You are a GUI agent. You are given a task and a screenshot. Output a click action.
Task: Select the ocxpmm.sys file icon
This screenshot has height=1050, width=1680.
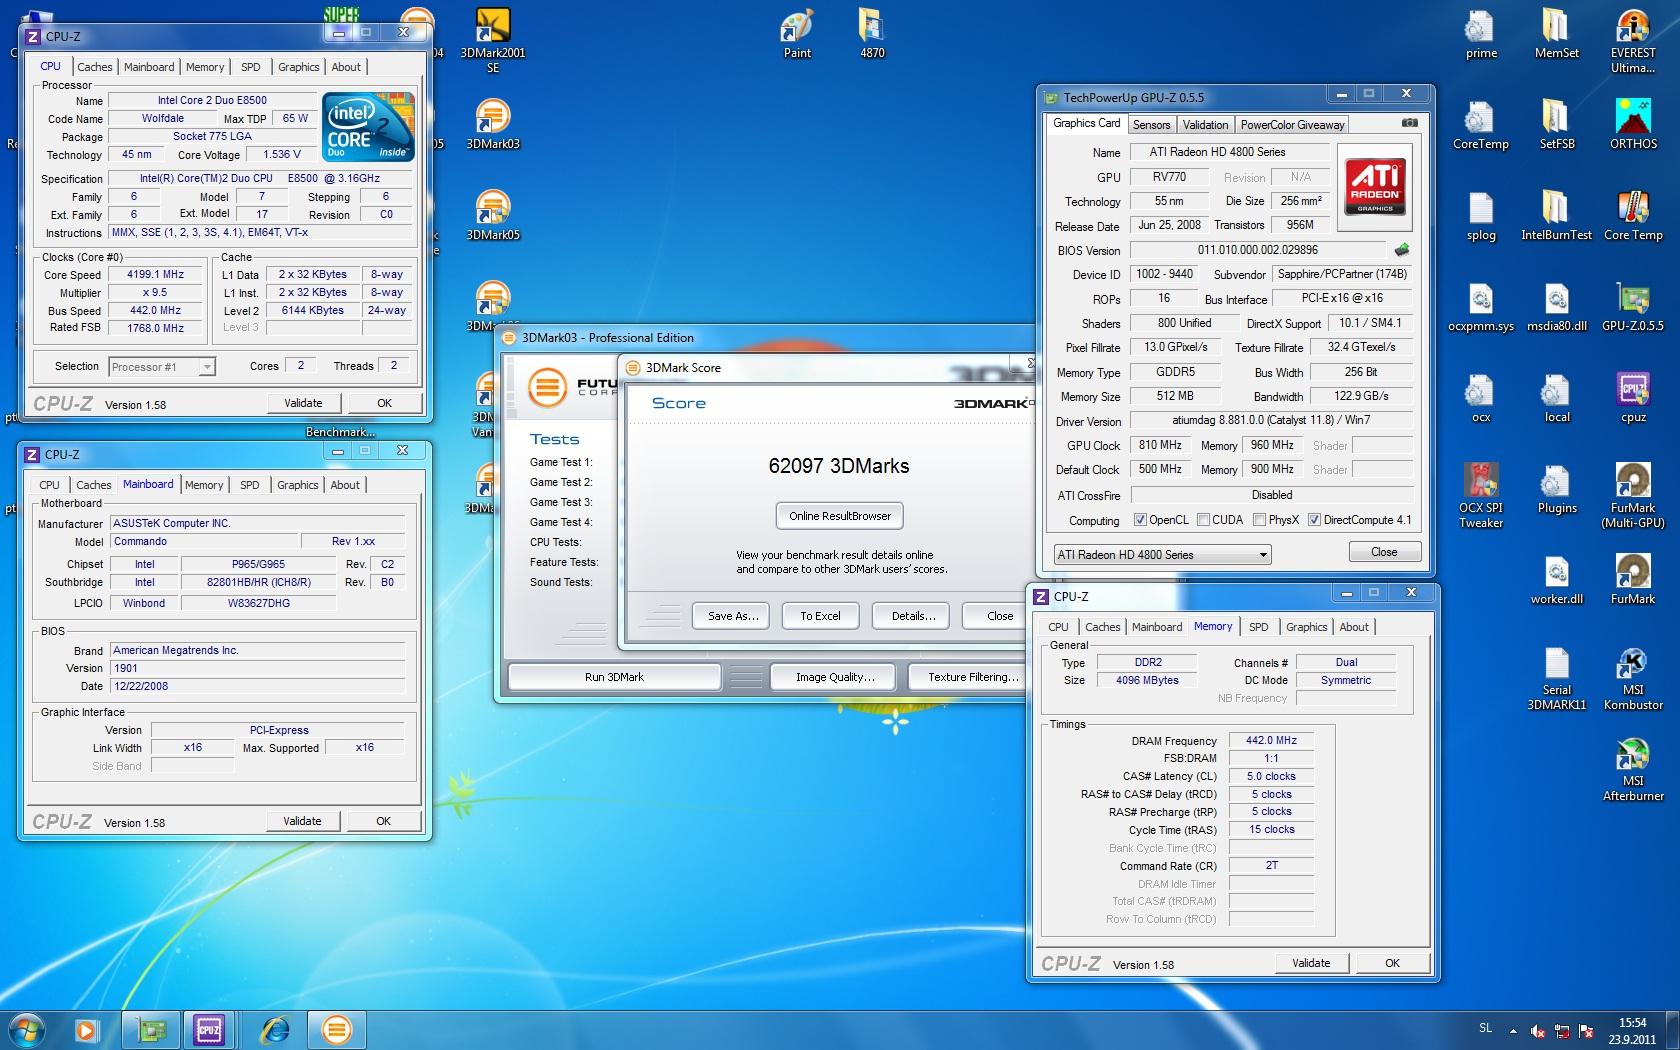click(x=1481, y=308)
